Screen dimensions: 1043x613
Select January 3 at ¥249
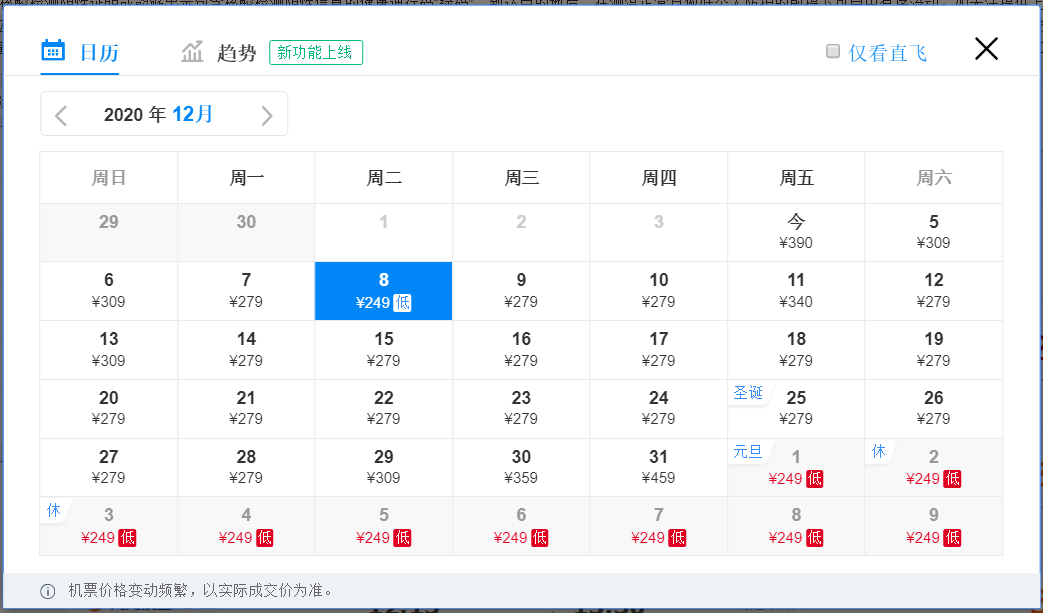[x=108, y=526]
